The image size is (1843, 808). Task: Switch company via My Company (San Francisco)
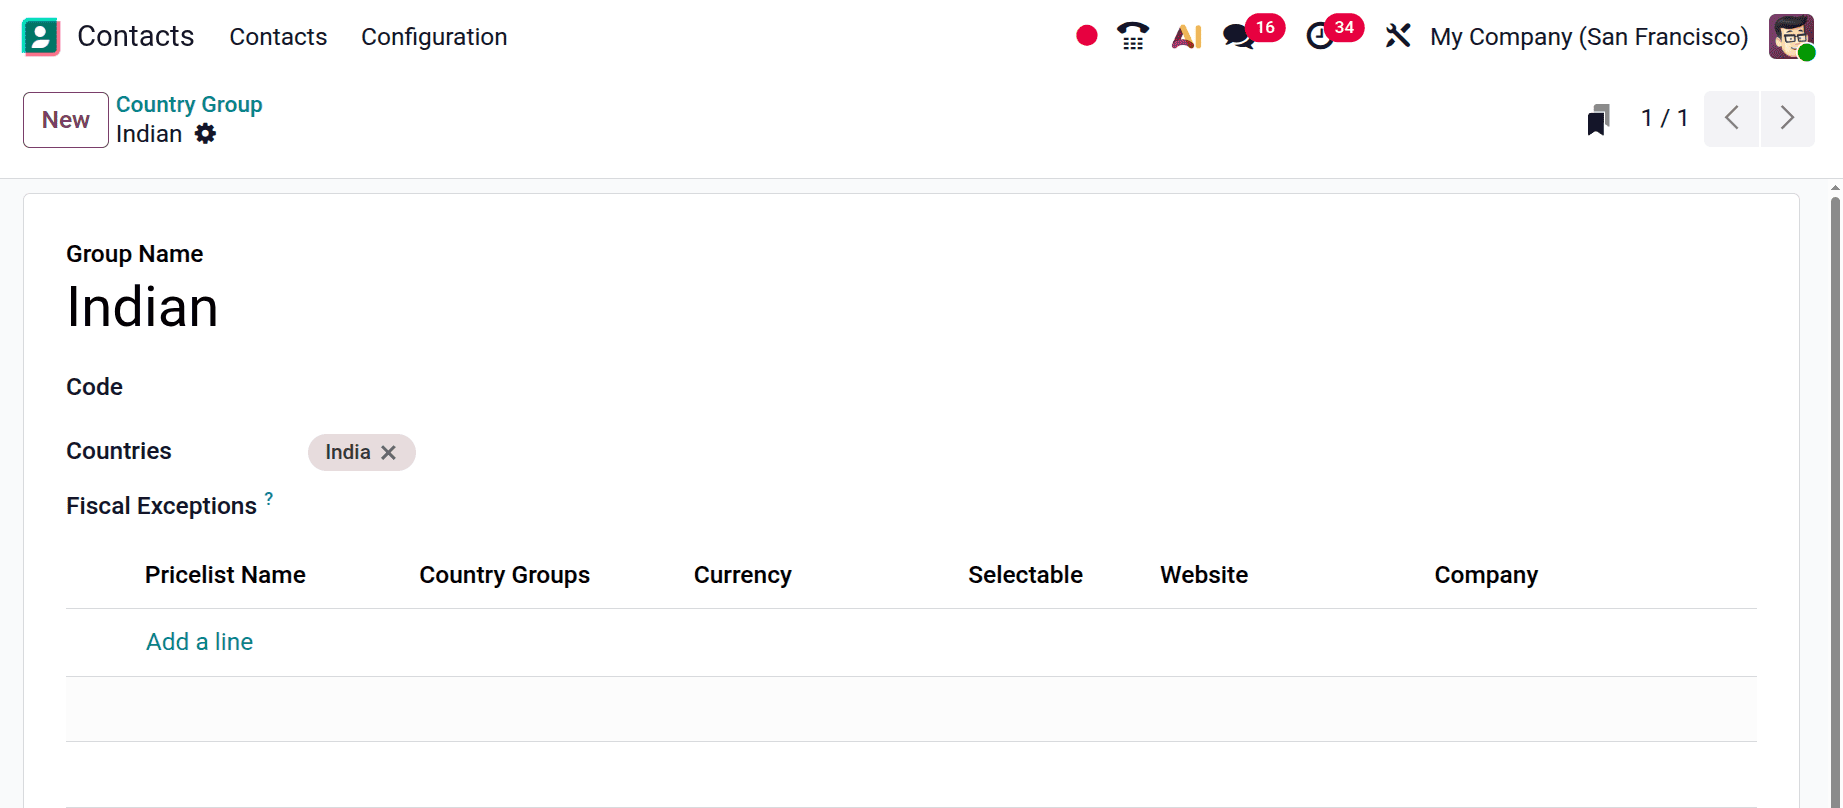pos(1589,37)
